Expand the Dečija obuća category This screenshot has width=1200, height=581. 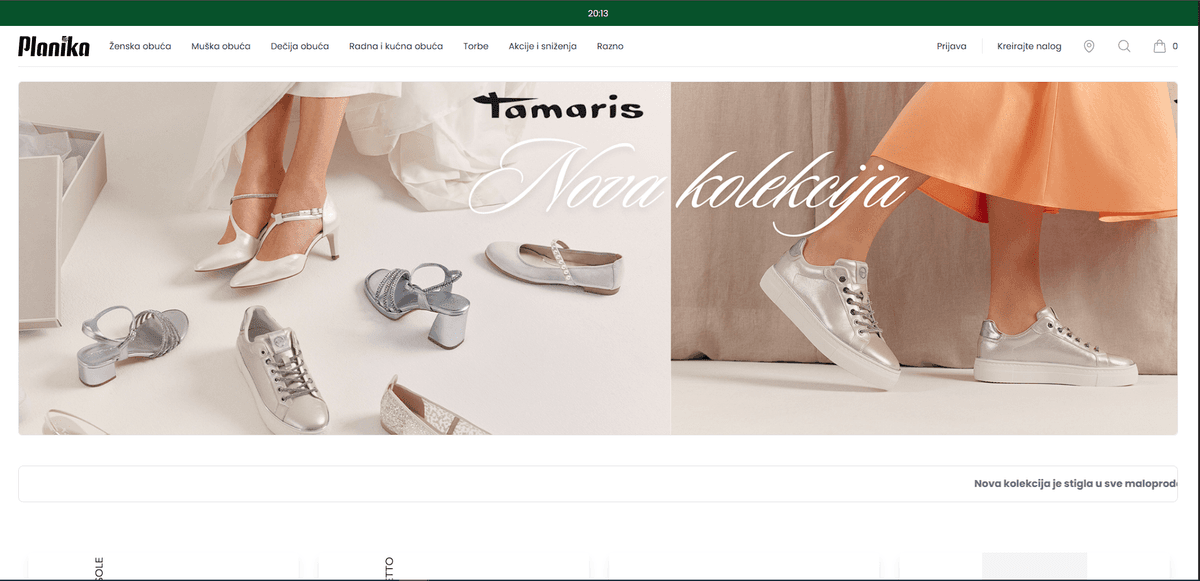pyautogui.click(x=300, y=46)
